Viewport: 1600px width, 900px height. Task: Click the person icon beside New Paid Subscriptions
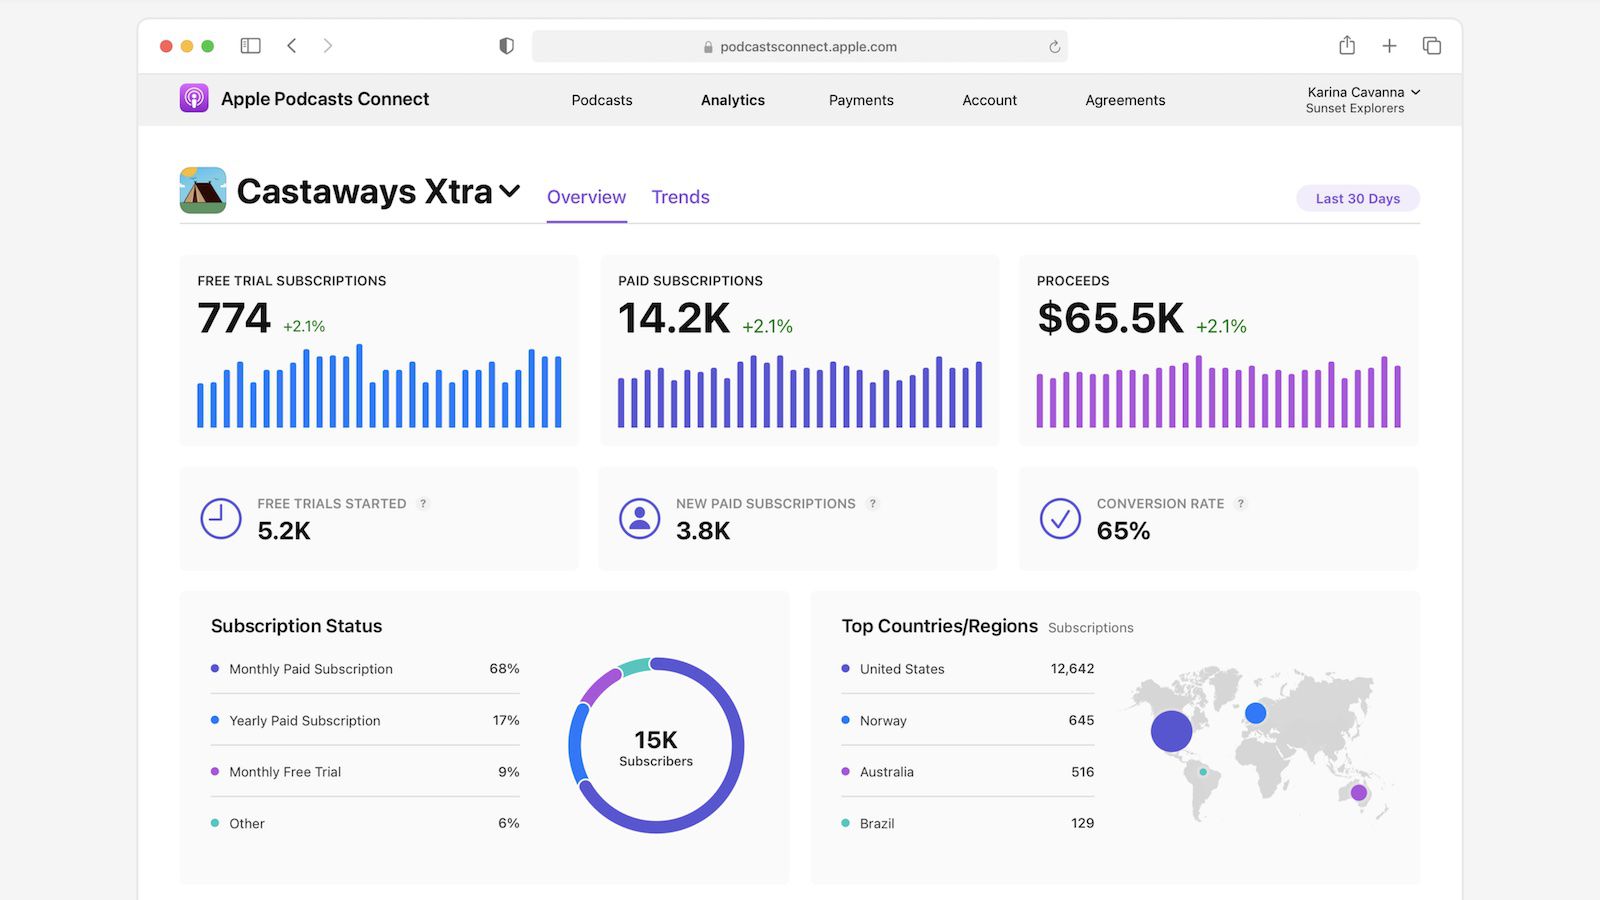click(640, 518)
